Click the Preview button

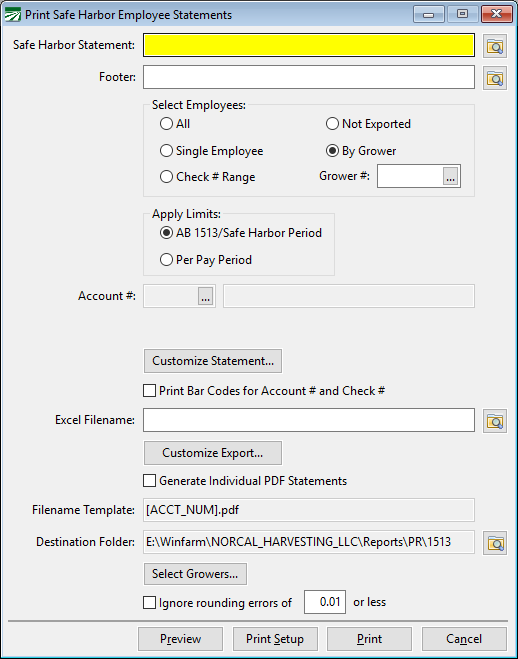coord(180,639)
